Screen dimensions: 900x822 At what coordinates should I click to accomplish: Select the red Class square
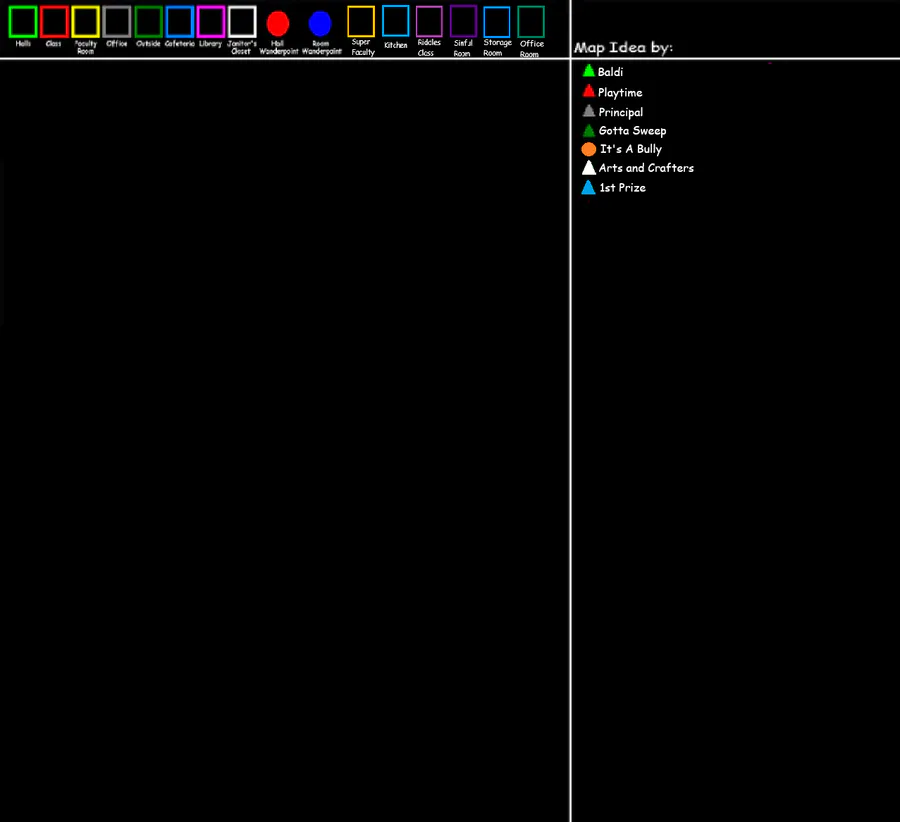click(x=55, y=22)
